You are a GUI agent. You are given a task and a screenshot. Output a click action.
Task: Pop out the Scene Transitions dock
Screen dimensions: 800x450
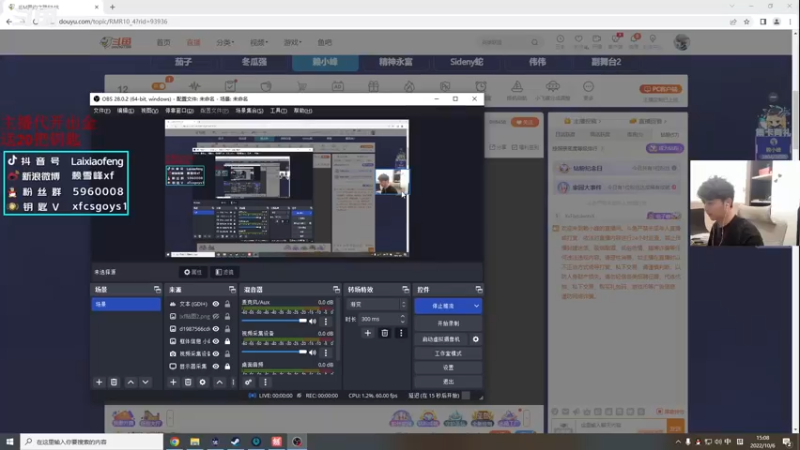[x=405, y=289]
